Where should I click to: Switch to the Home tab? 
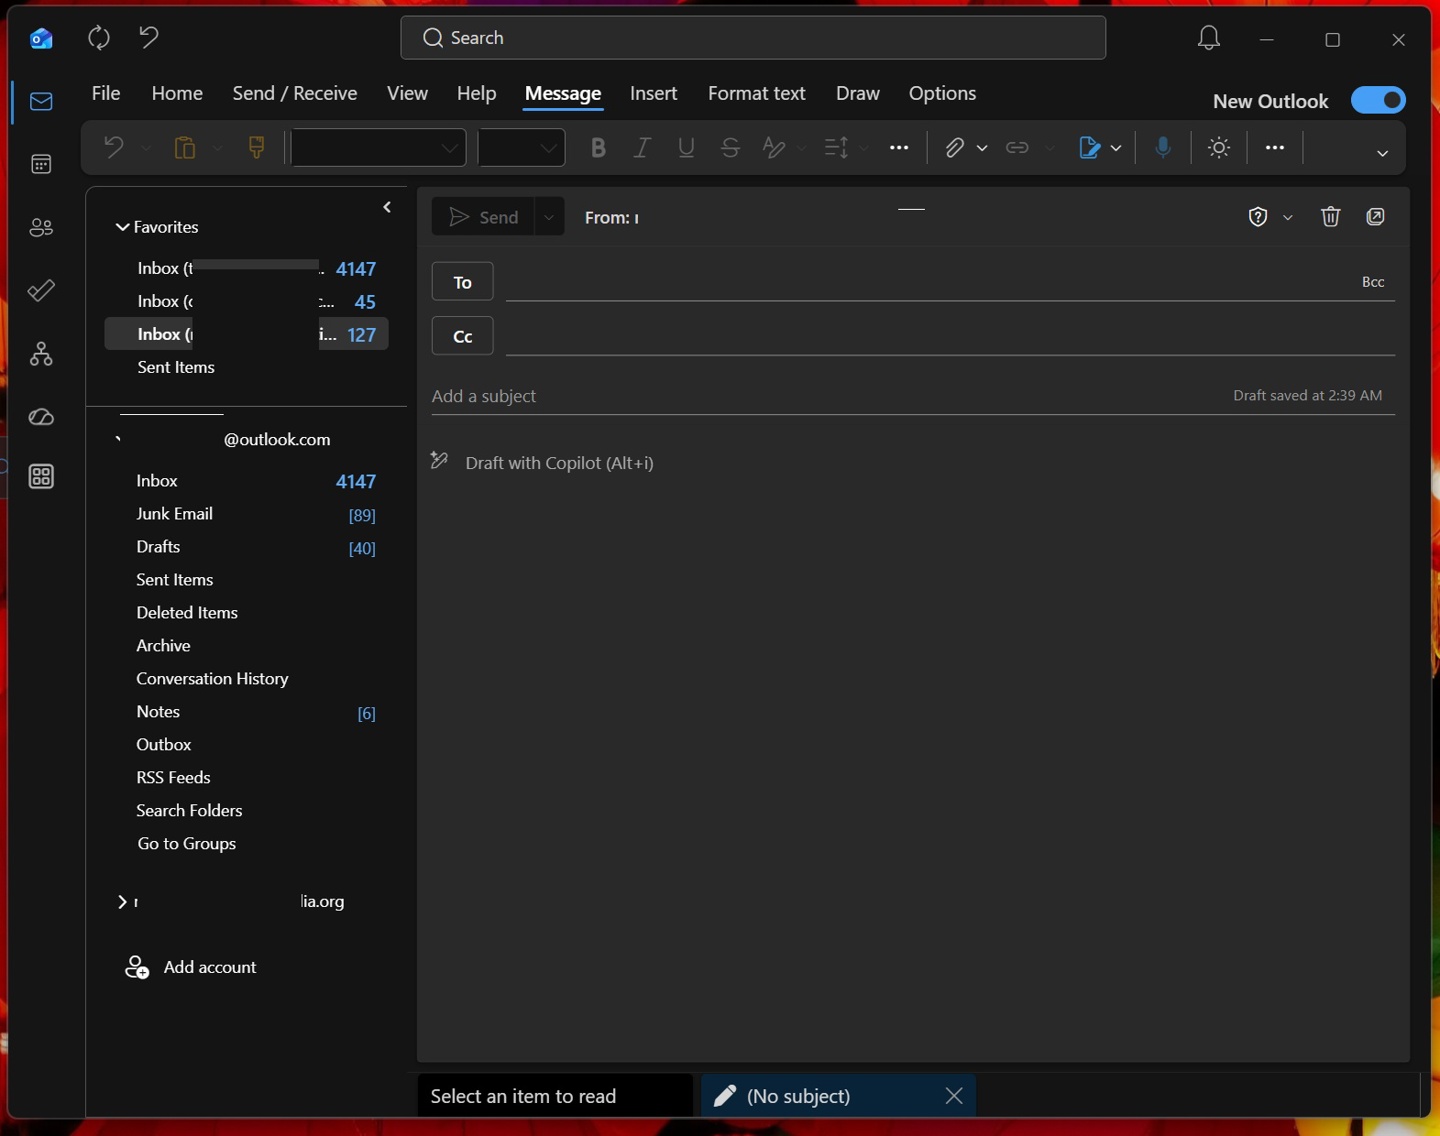(177, 93)
